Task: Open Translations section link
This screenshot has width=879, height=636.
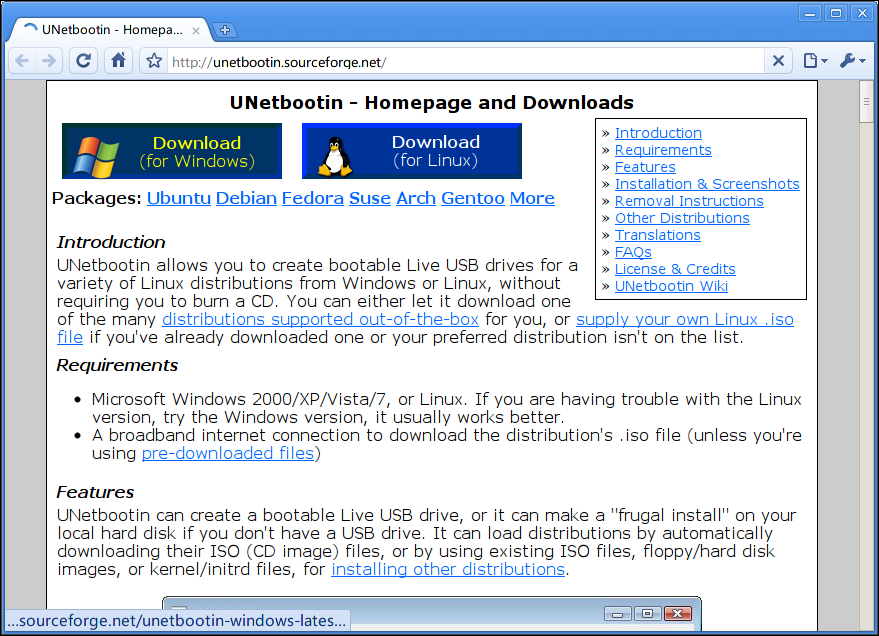Action: tap(658, 235)
